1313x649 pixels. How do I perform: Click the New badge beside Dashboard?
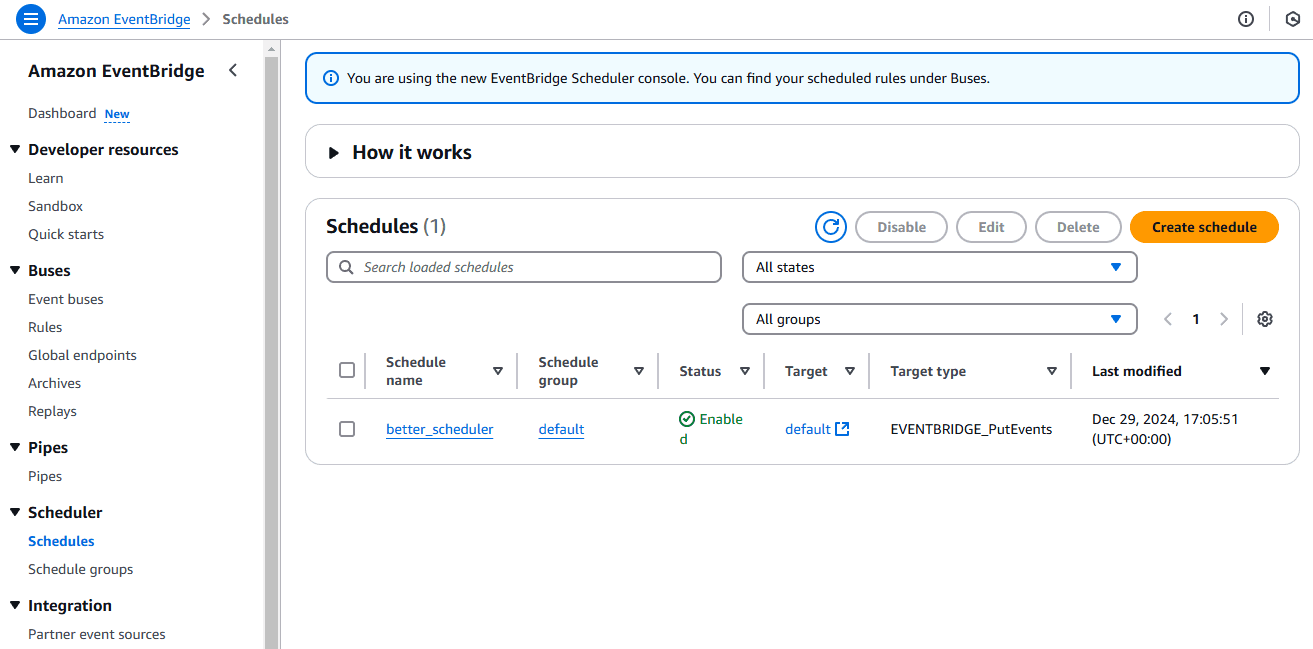[x=117, y=114]
